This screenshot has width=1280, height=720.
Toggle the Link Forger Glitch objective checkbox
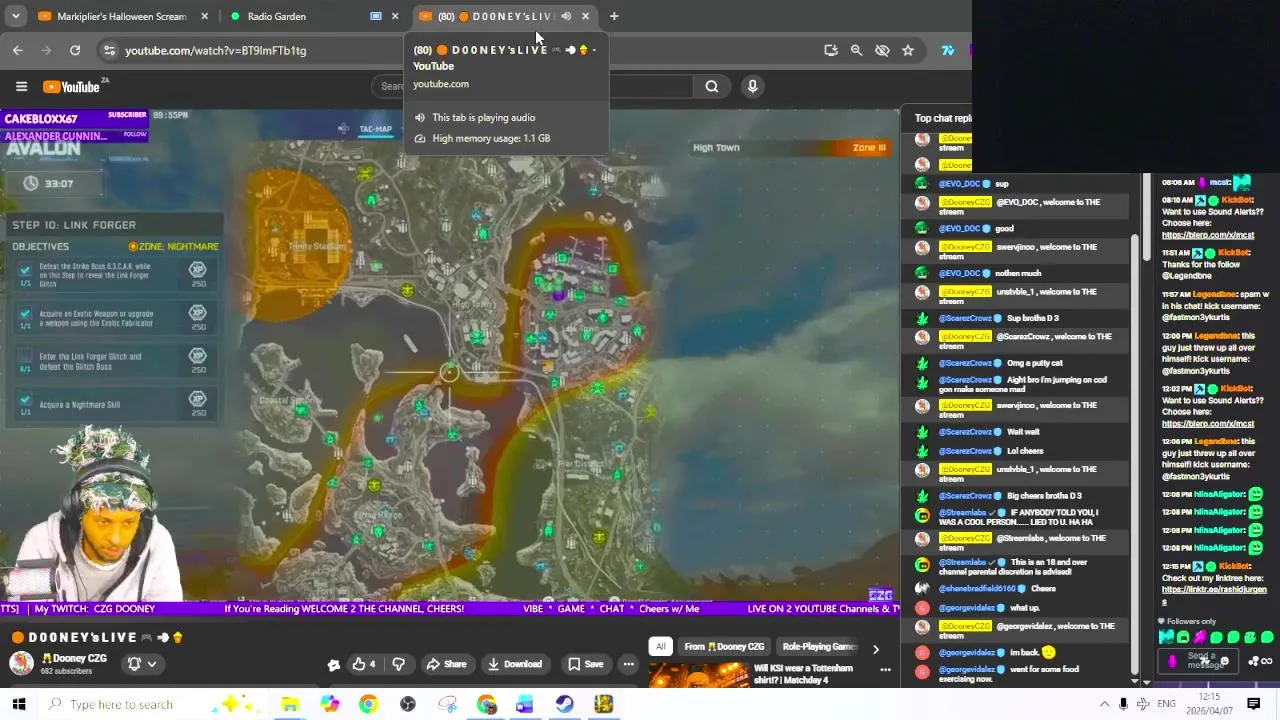click(25, 356)
